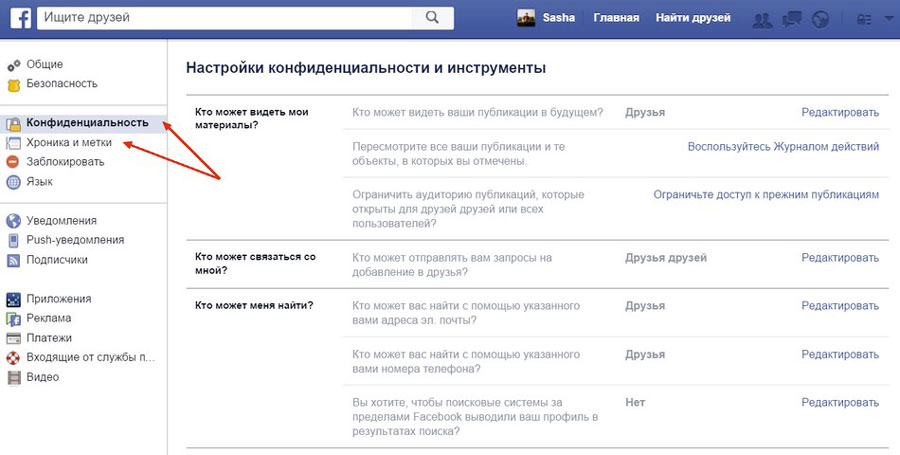Open Найти друзей in top bar
The image size is (900, 455).
coord(693,18)
